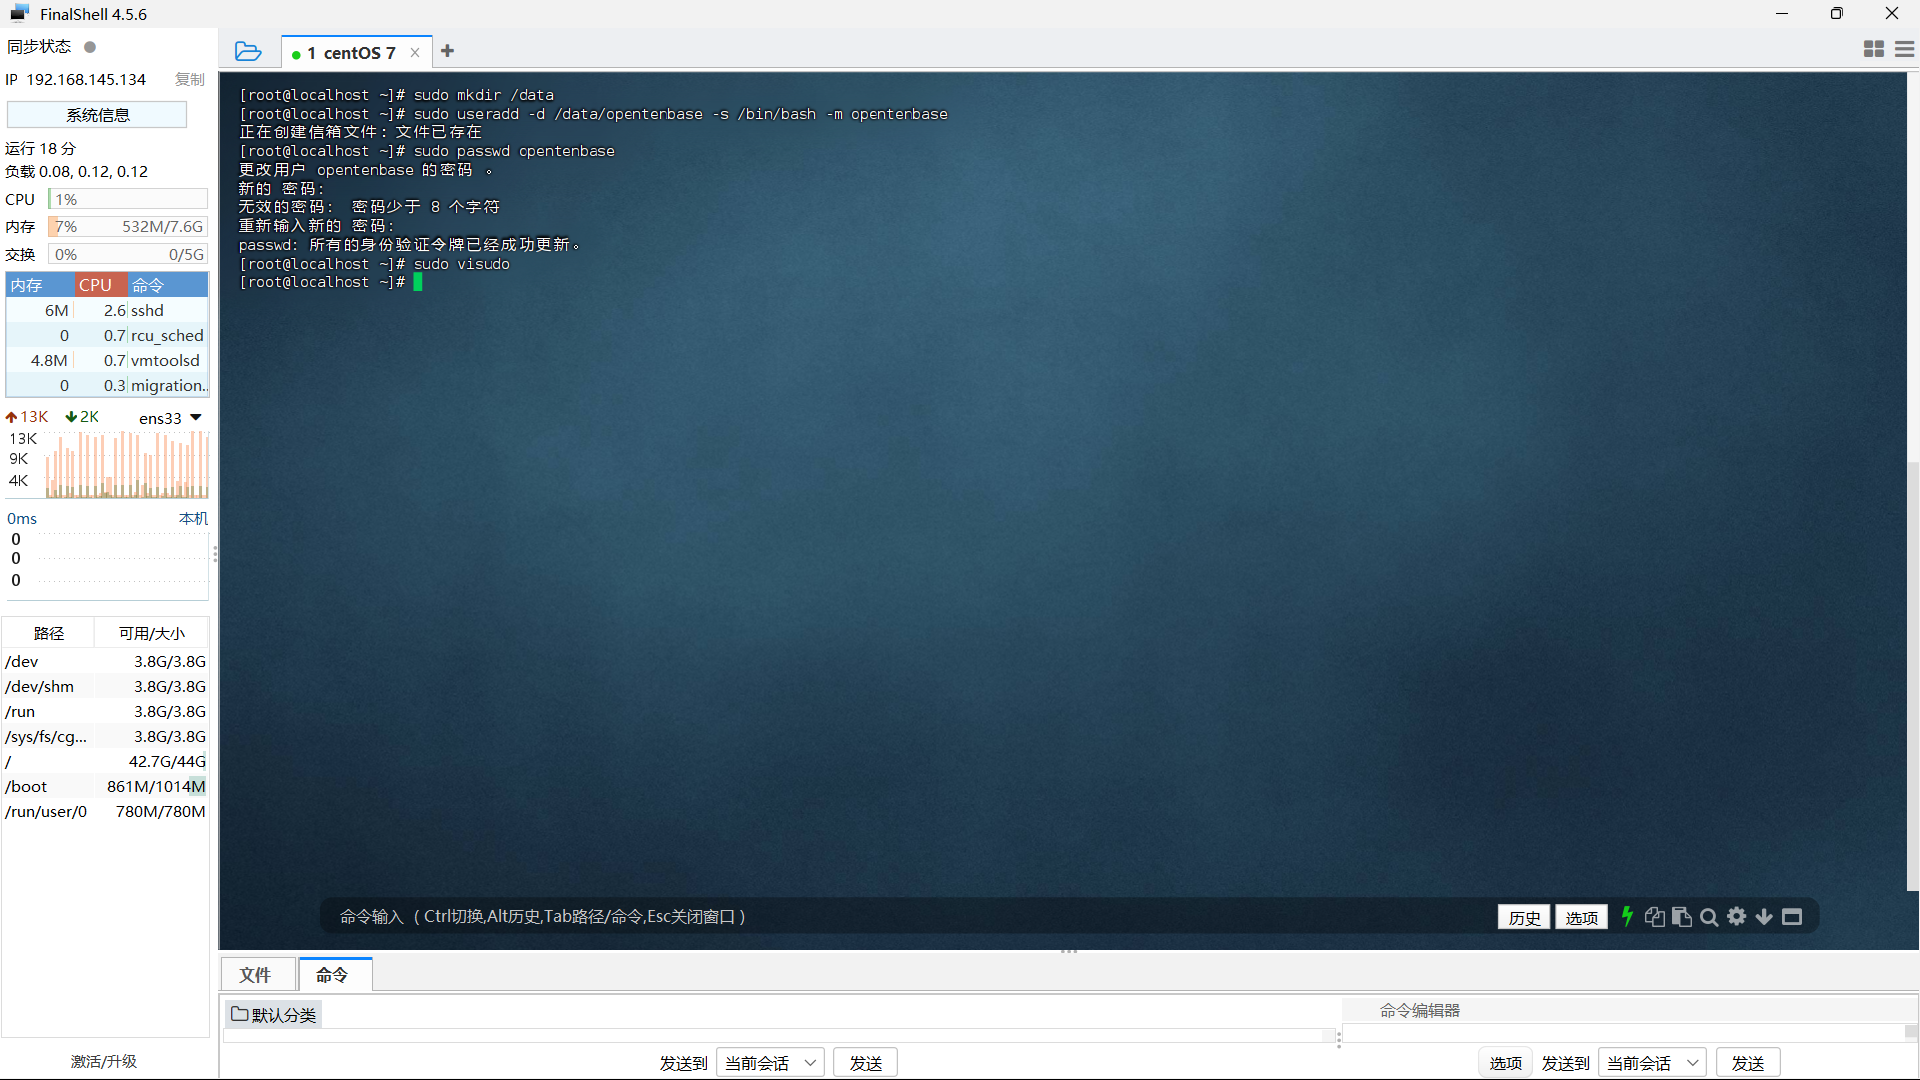Screen dimensions: 1920x1080
Task: Open terminal settings gear icon
Action: (x=1737, y=916)
